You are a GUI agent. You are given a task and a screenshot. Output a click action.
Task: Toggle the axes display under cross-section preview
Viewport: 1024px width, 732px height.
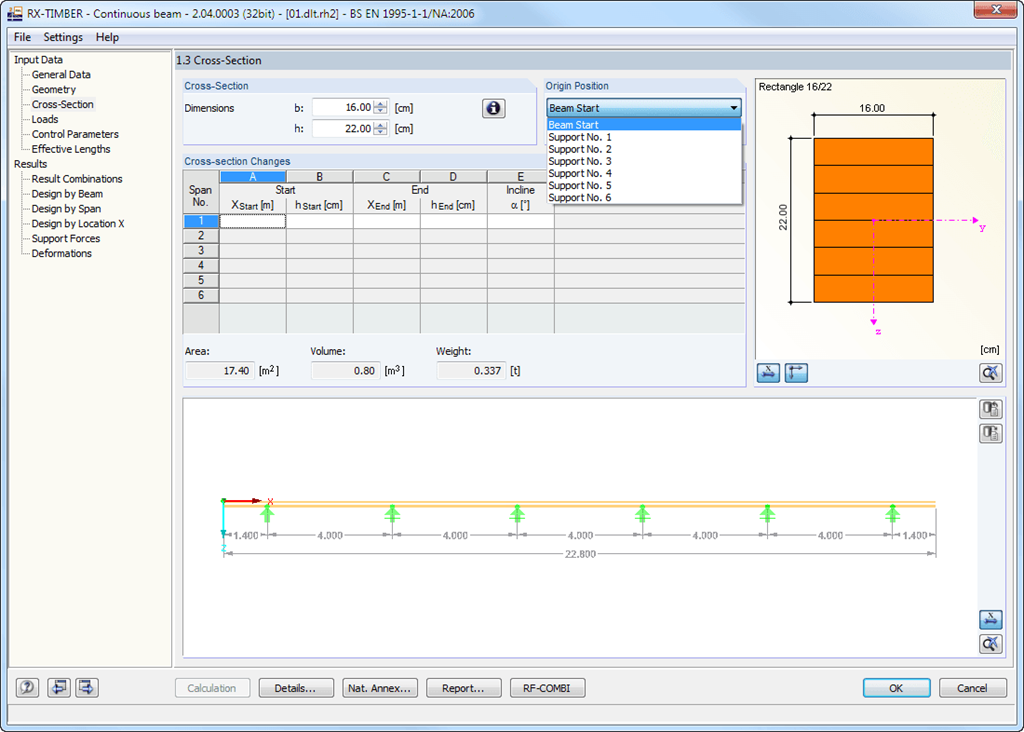[x=796, y=373]
